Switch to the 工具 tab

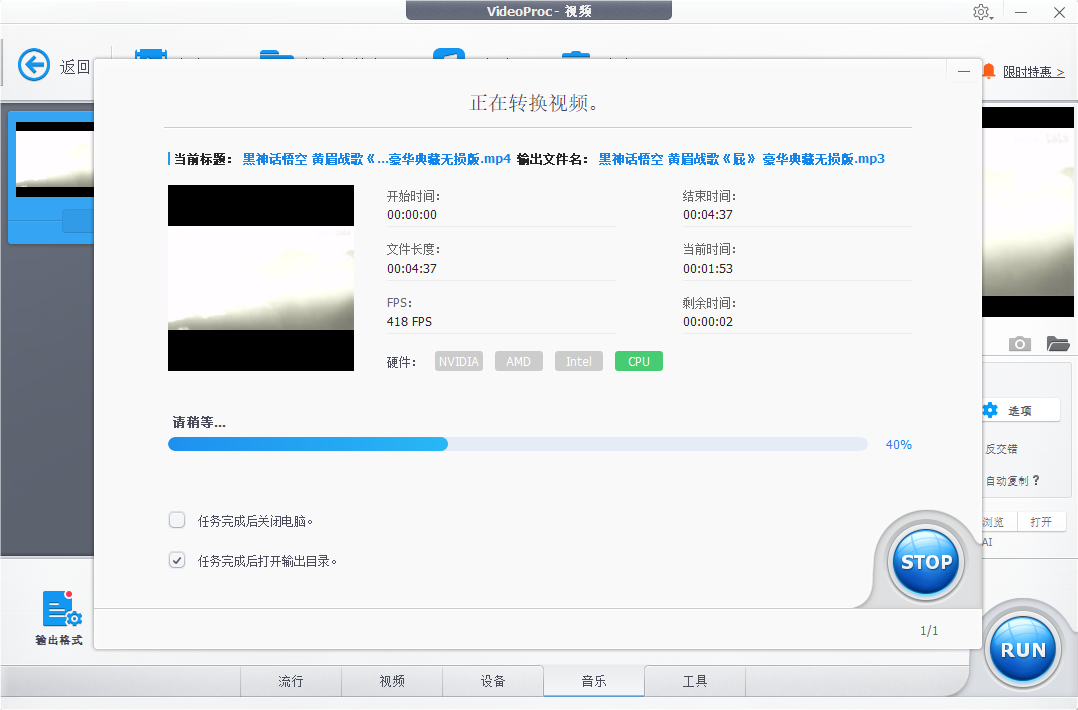click(x=694, y=681)
